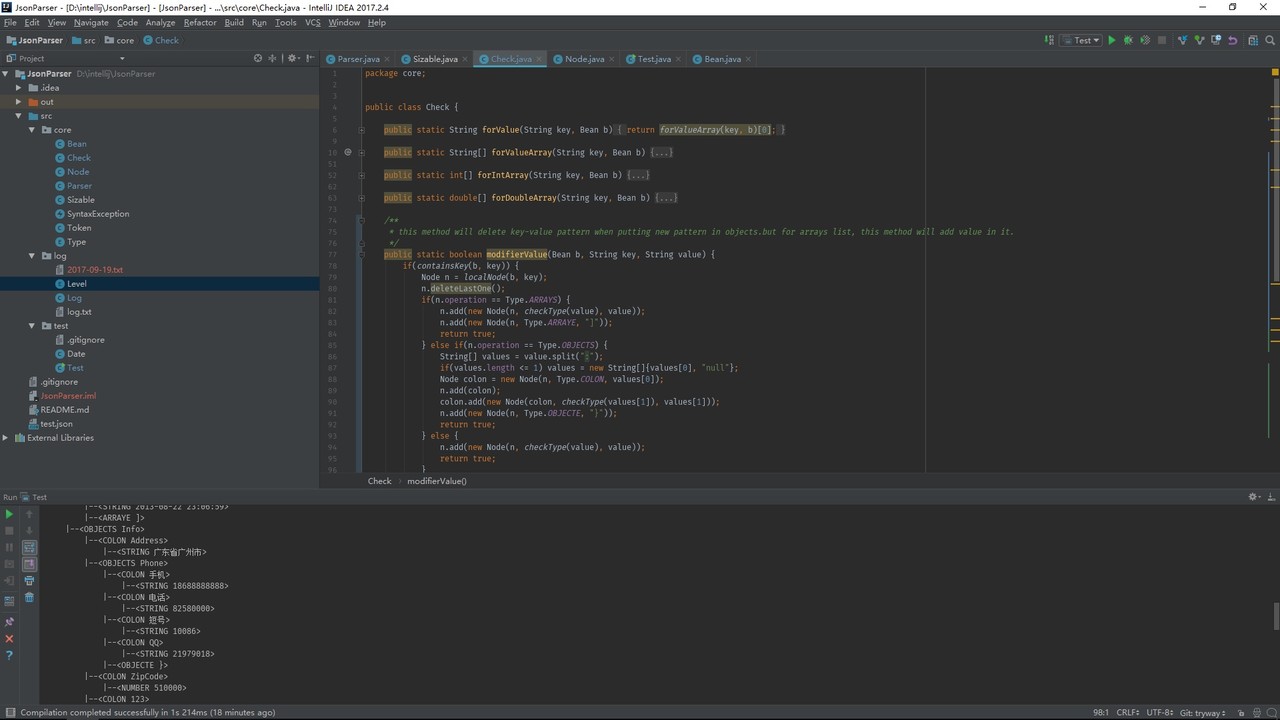The height and width of the screenshot is (720, 1280).
Task: Collapse all nodes in Project panel
Action: (x=272, y=58)
